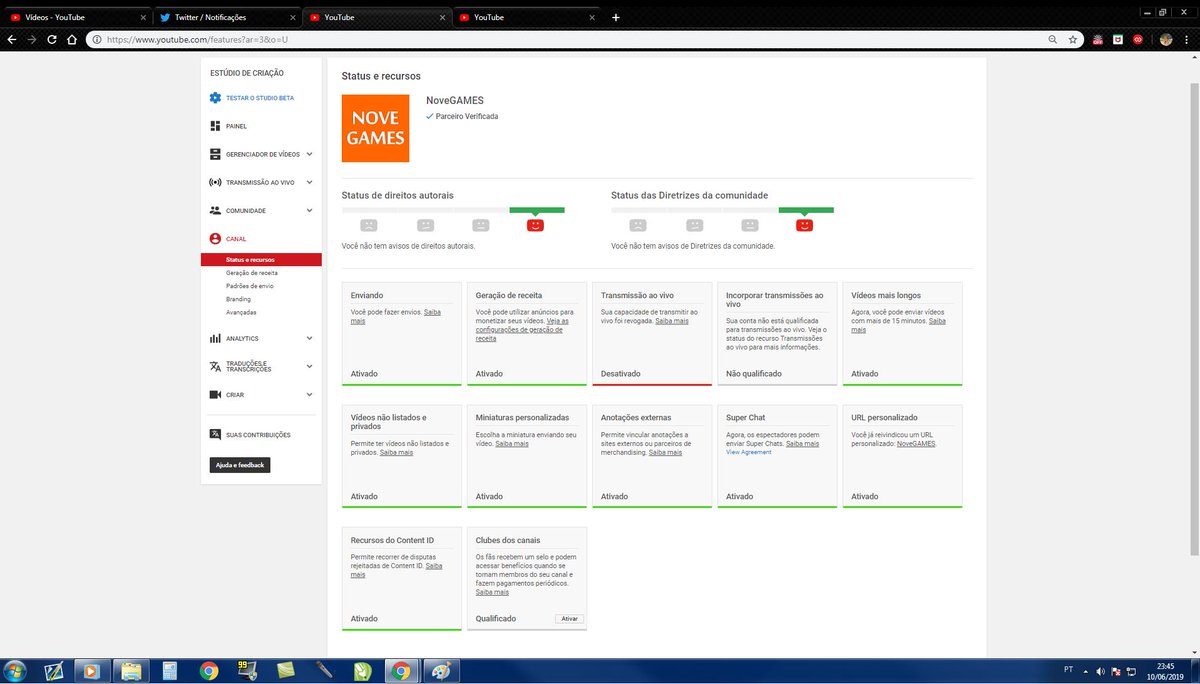This screenshot has height=684, width=1200.
Task: Click Testar o Studio Beta link
Action: pyautogui.click(x=260, y=98)
